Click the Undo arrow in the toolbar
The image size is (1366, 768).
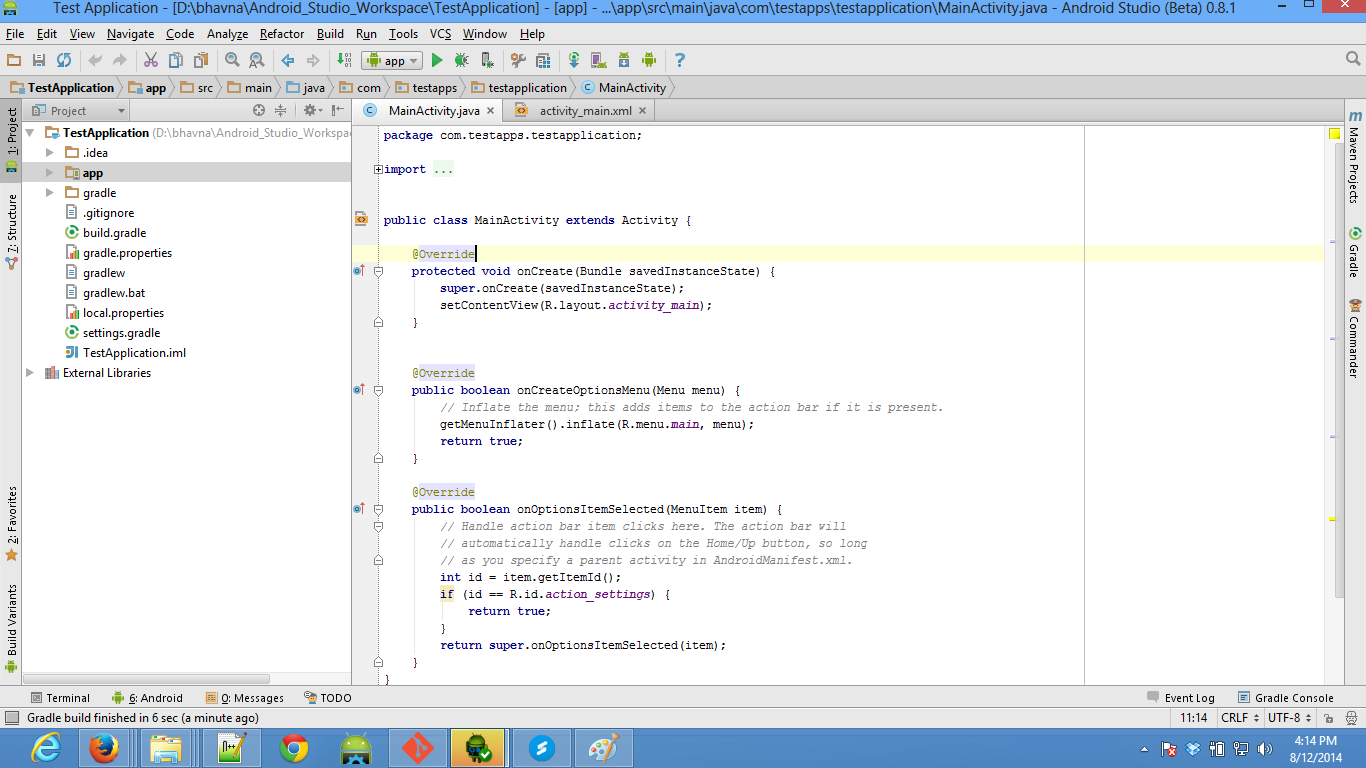point(95,61)
